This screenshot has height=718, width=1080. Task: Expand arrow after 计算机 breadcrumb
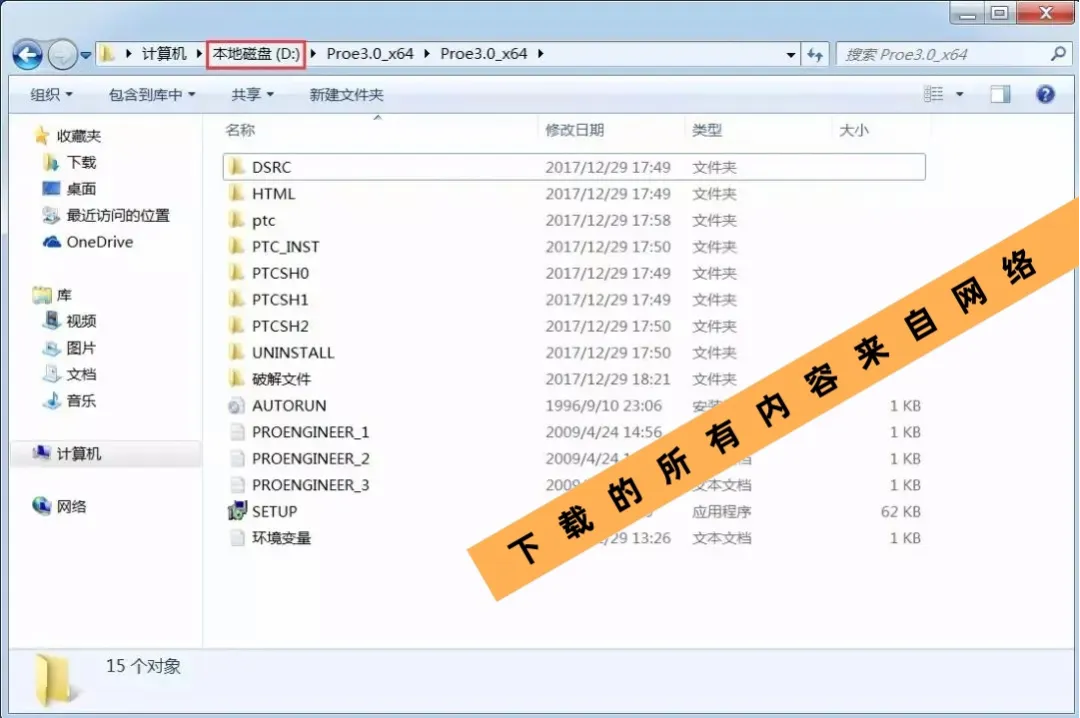198,54
